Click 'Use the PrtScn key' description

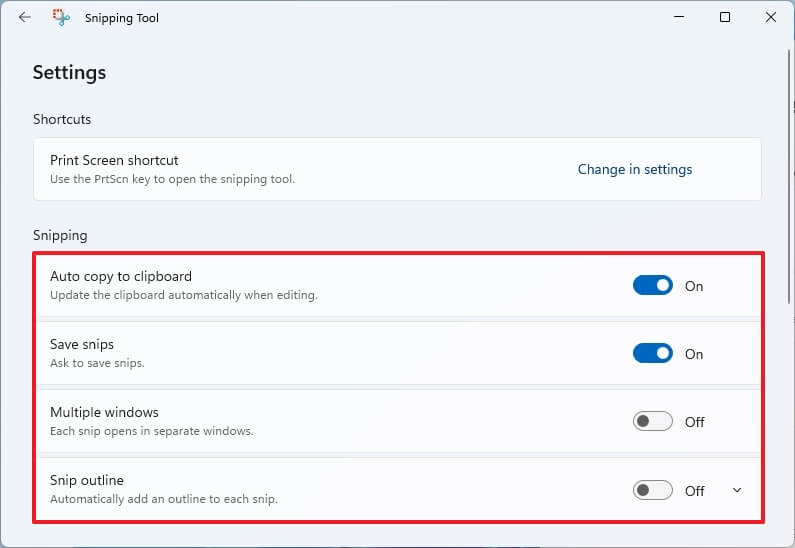point(172,179)
